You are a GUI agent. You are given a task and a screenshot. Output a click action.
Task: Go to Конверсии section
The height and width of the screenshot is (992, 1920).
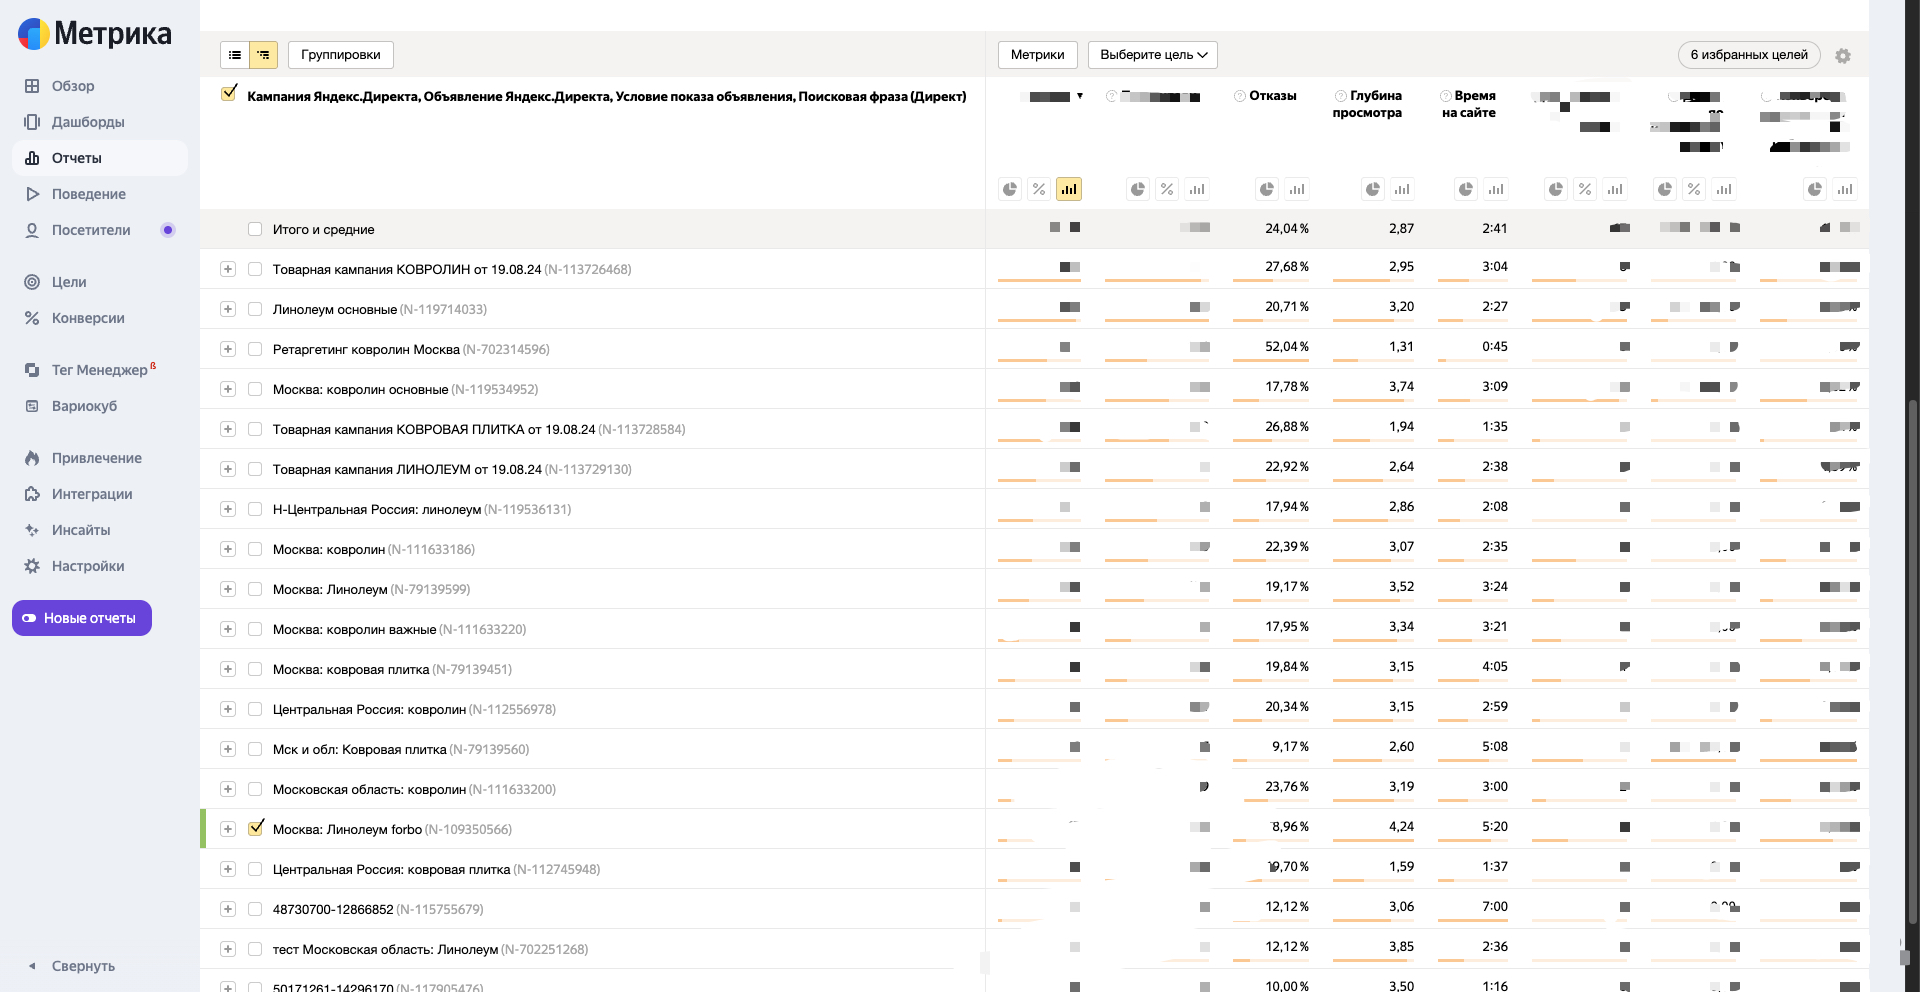88,318
